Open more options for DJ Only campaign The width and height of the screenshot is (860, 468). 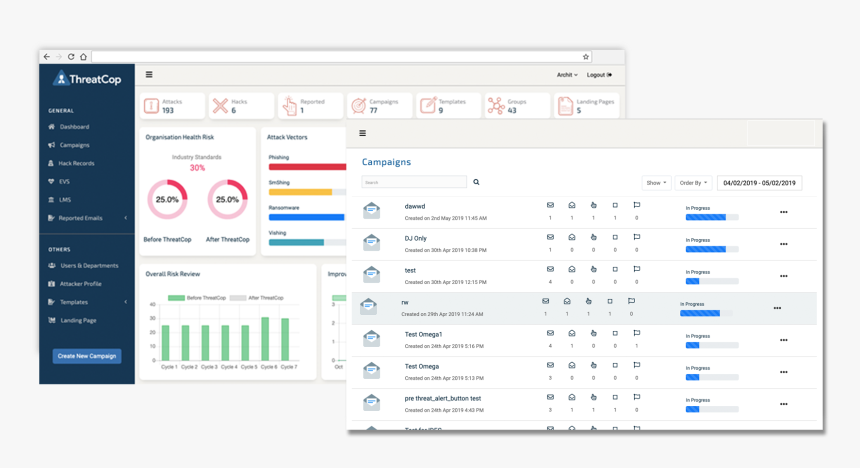tap(783, 244)
